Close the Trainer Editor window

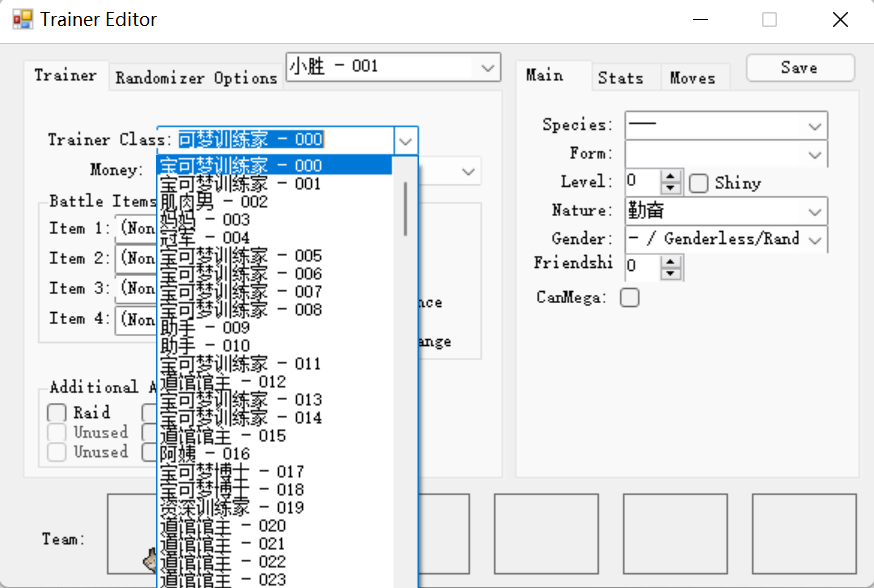(840, 20)
